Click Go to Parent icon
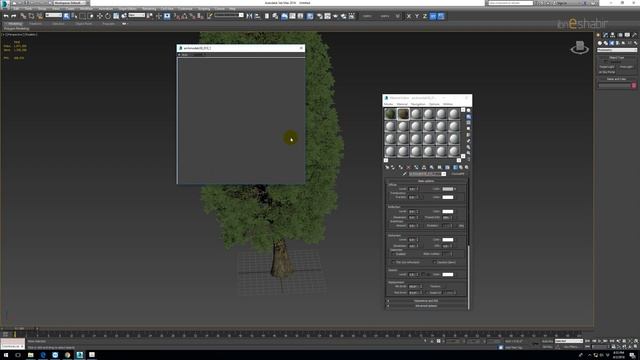640x360 pixels. pyautogui.click(x=461, y=167)
